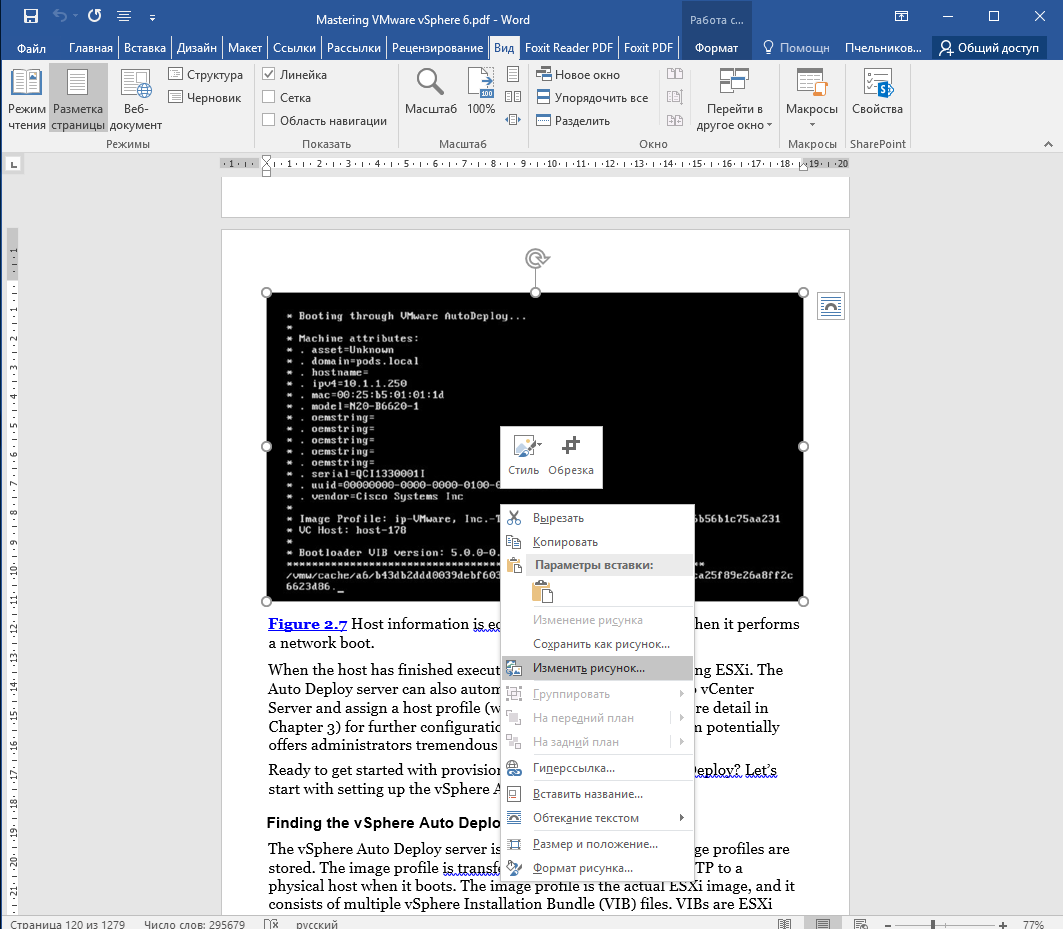Open the Файл tab
Image resolution: width=1063 pixels, height=929 pixels.
[31, 47]
